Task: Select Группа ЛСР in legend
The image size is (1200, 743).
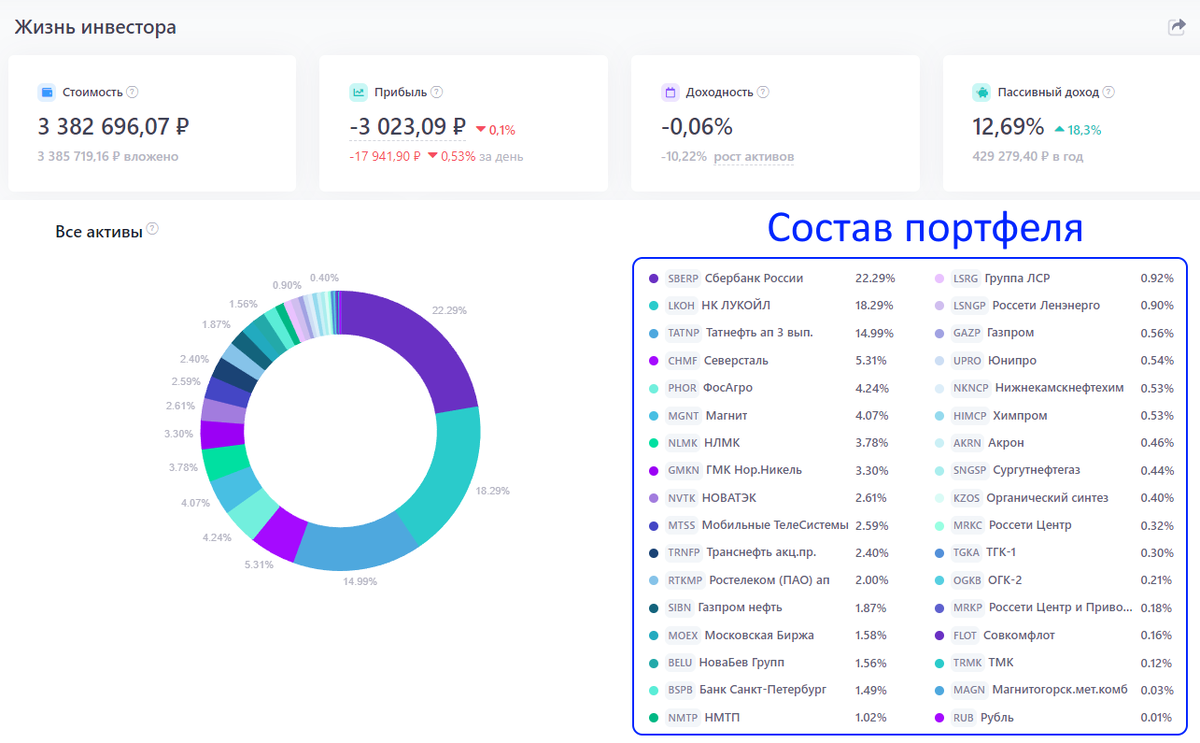Action: click(1017, 279)
